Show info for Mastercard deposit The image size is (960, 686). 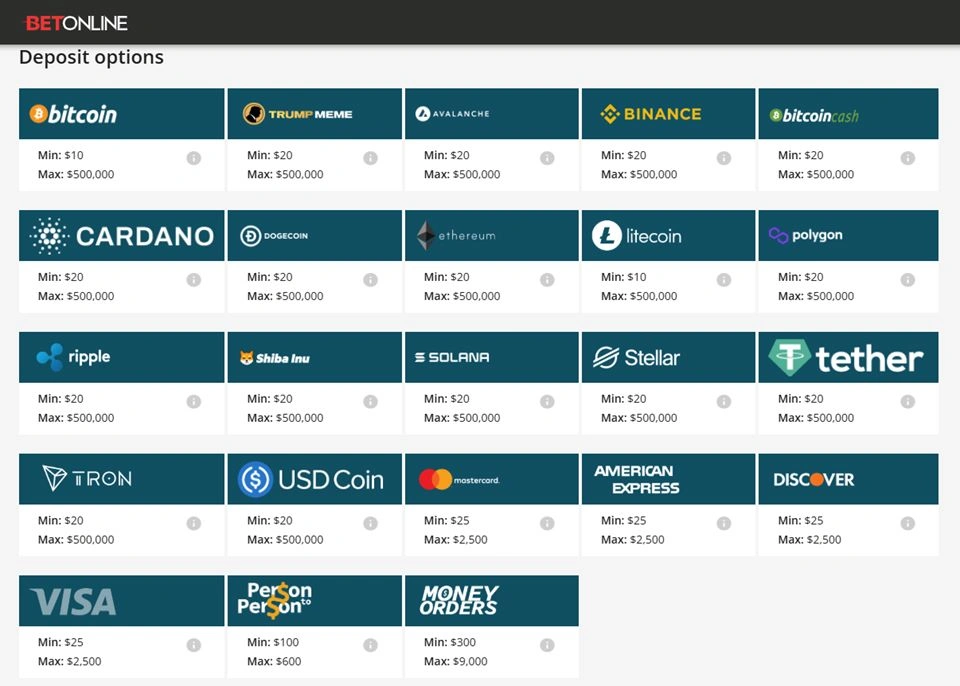(x=547, y=524)
